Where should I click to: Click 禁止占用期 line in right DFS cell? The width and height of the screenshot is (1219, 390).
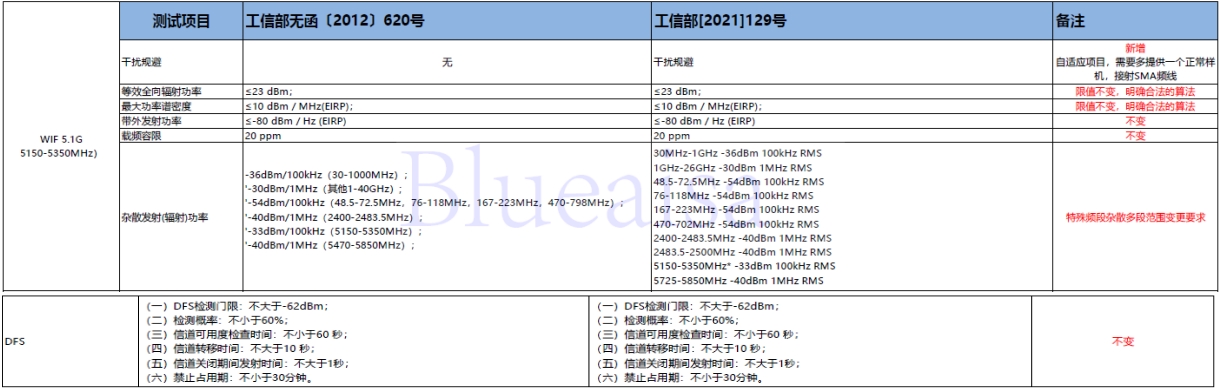[681, 378]
